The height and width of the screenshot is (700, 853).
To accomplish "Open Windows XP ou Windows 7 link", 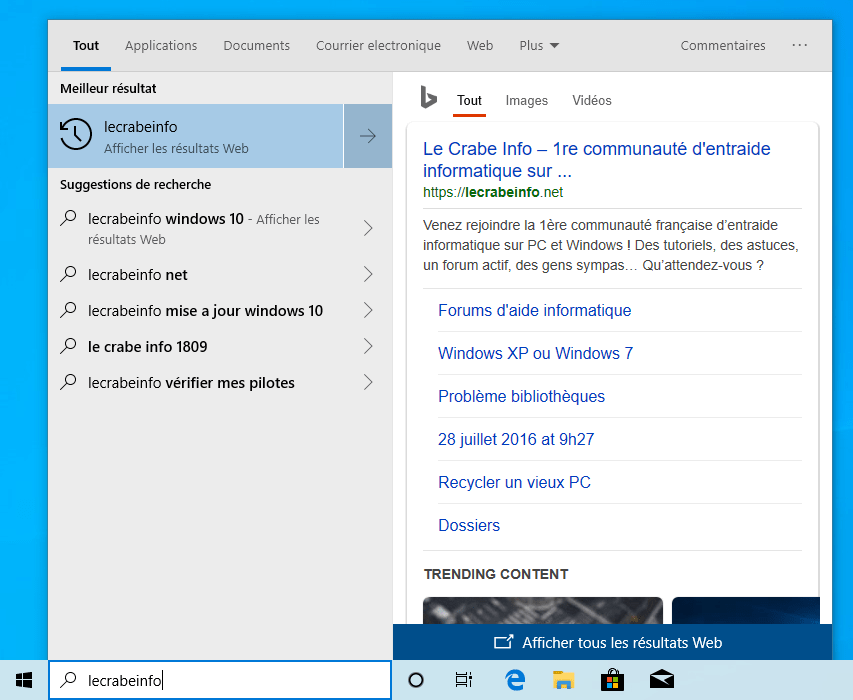I will point(535,353).
